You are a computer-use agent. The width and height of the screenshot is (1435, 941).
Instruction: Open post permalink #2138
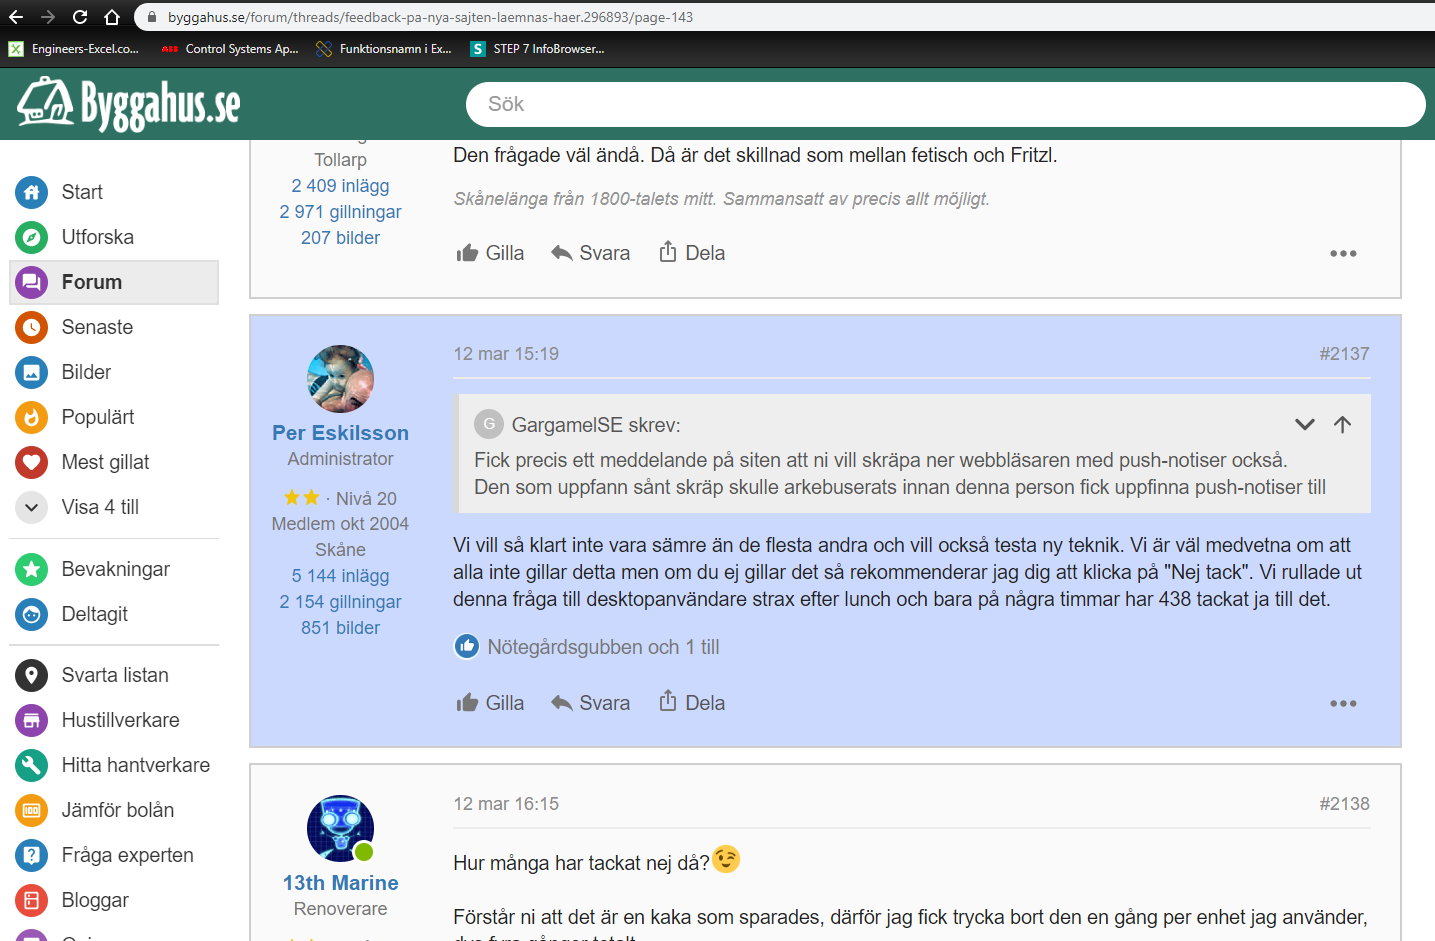point(1344,804)
